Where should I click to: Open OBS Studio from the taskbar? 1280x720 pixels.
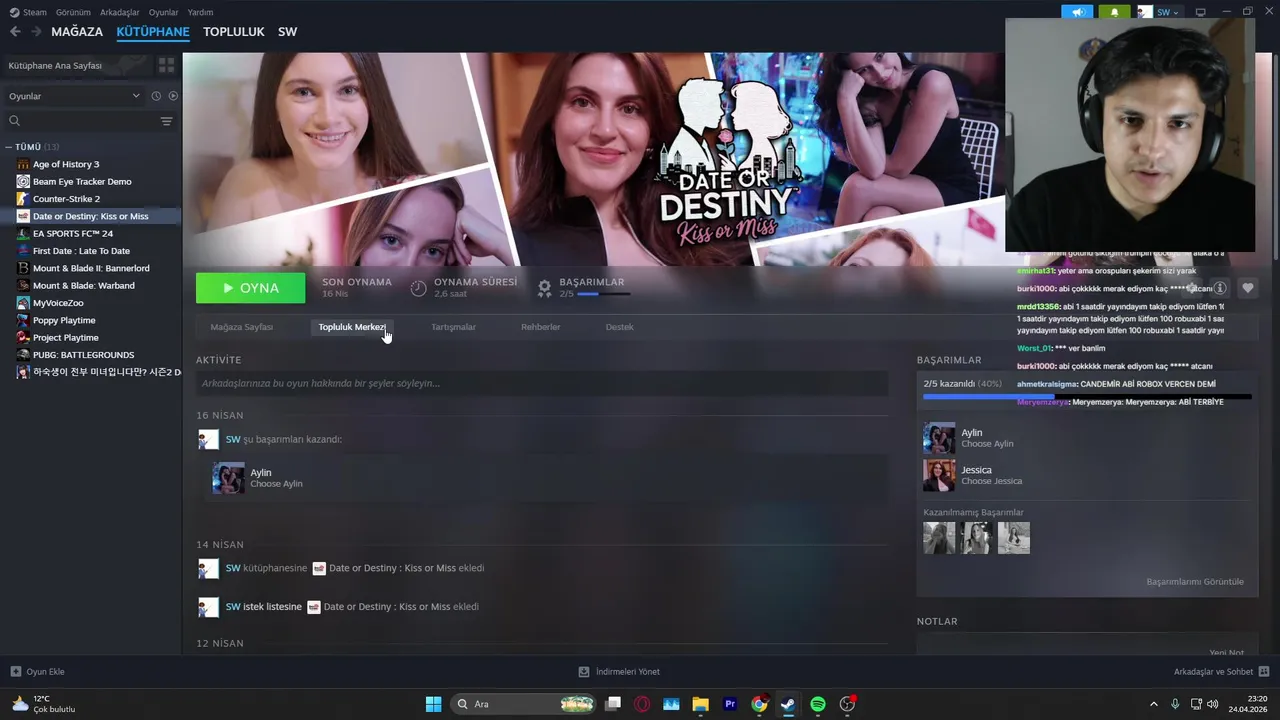pyautogui.click(x=847, y=704)
